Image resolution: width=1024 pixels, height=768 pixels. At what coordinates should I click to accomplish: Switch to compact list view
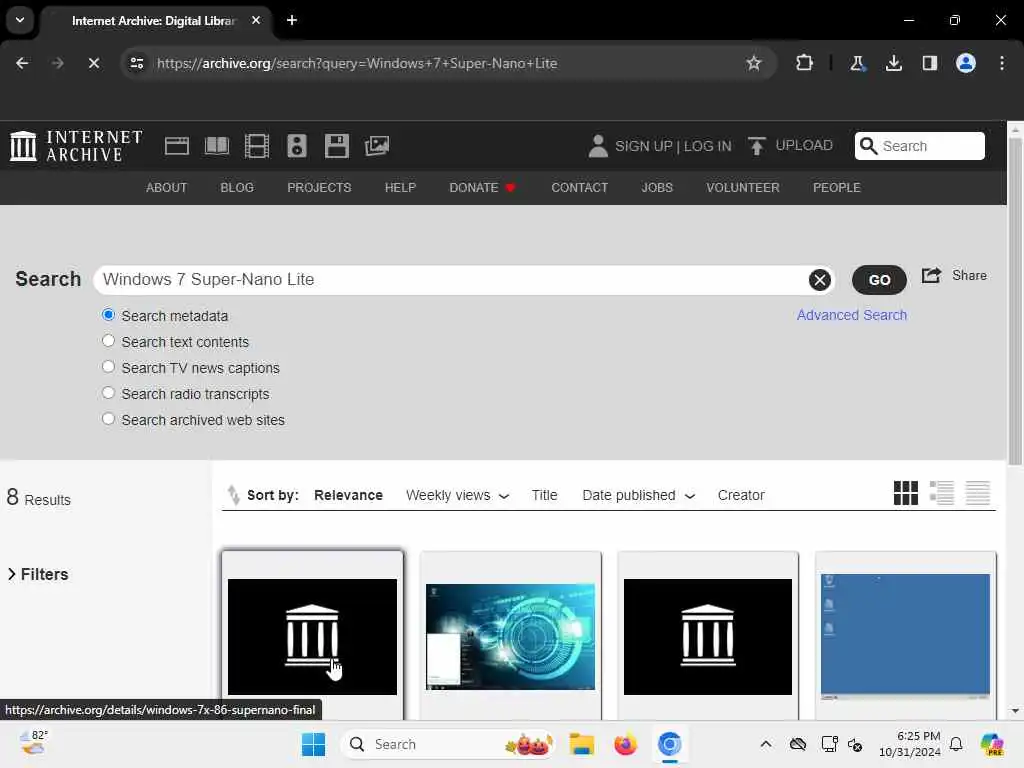coord(978,493)
